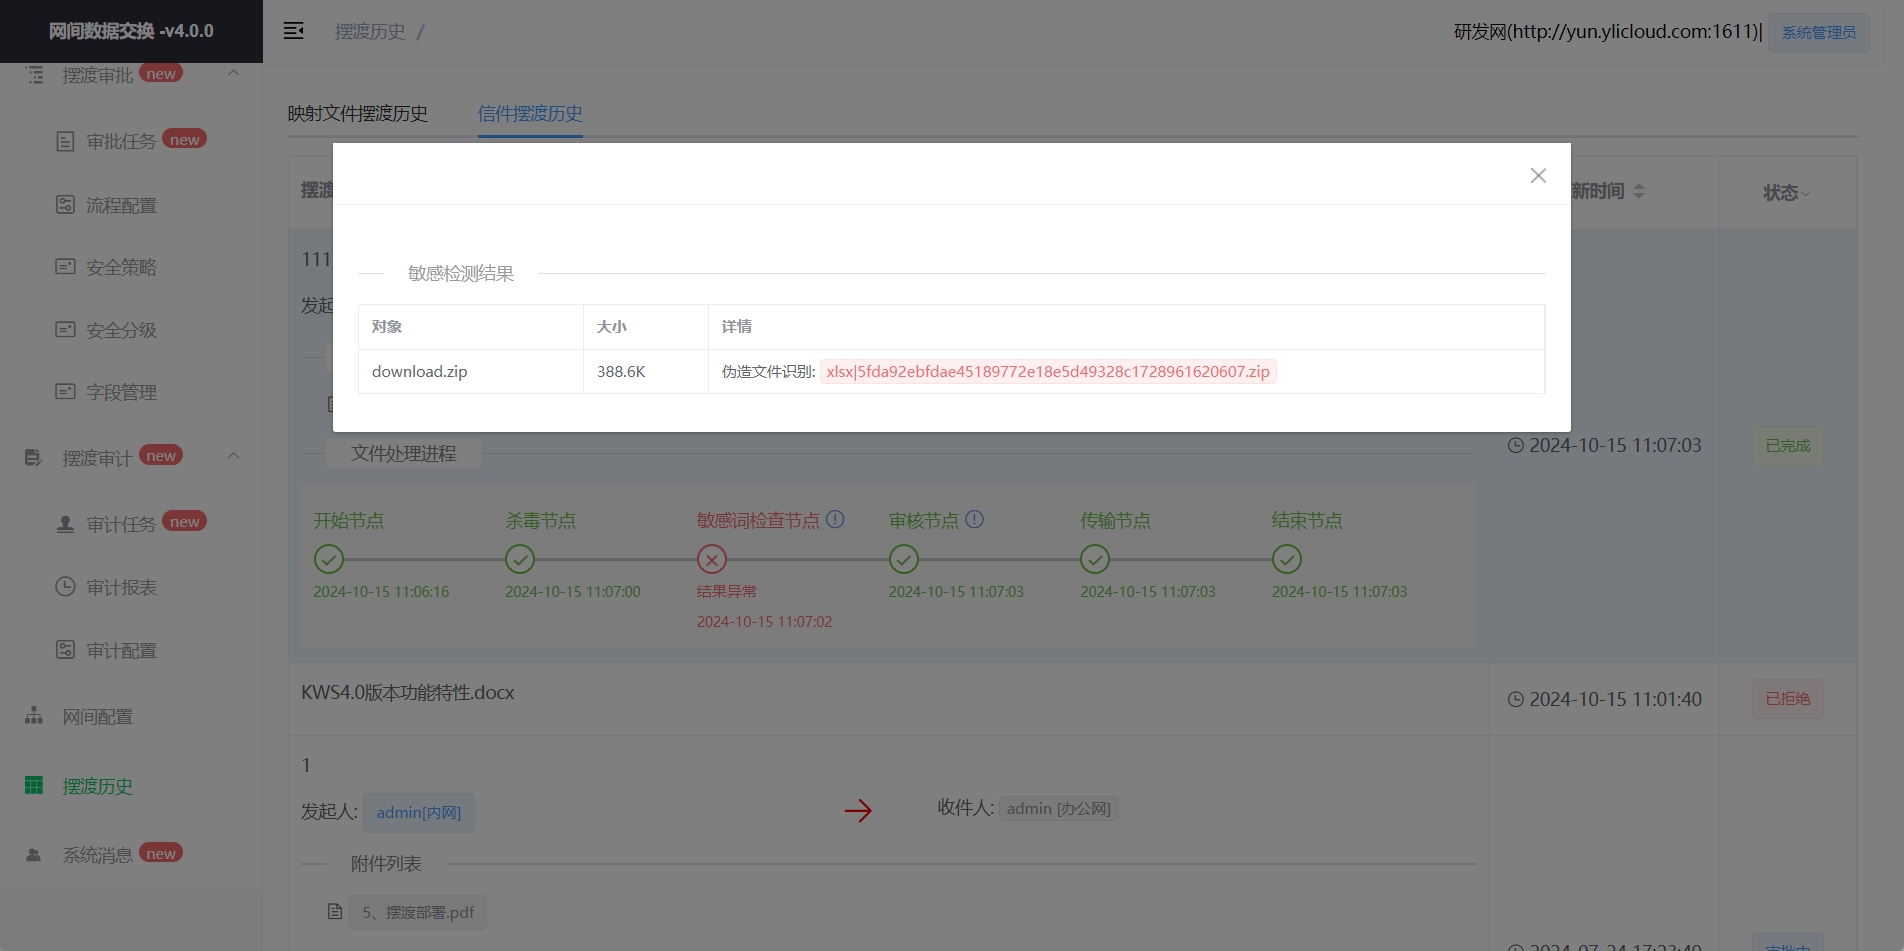Collapse the 摆渡审批 menu group
1904x951 pixels.
[x=233, y=73]
